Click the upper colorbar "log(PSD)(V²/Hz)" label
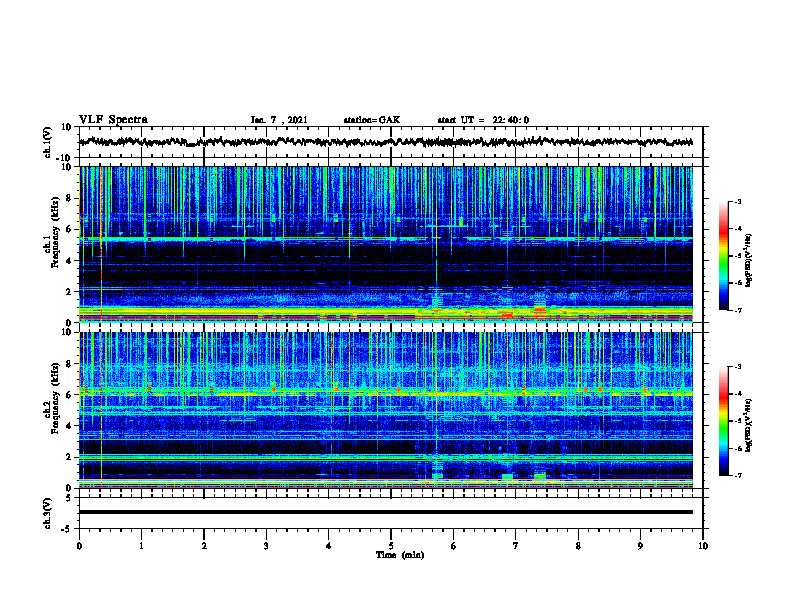This screenshot has width=792, height=612. click(x=749, y=261)
